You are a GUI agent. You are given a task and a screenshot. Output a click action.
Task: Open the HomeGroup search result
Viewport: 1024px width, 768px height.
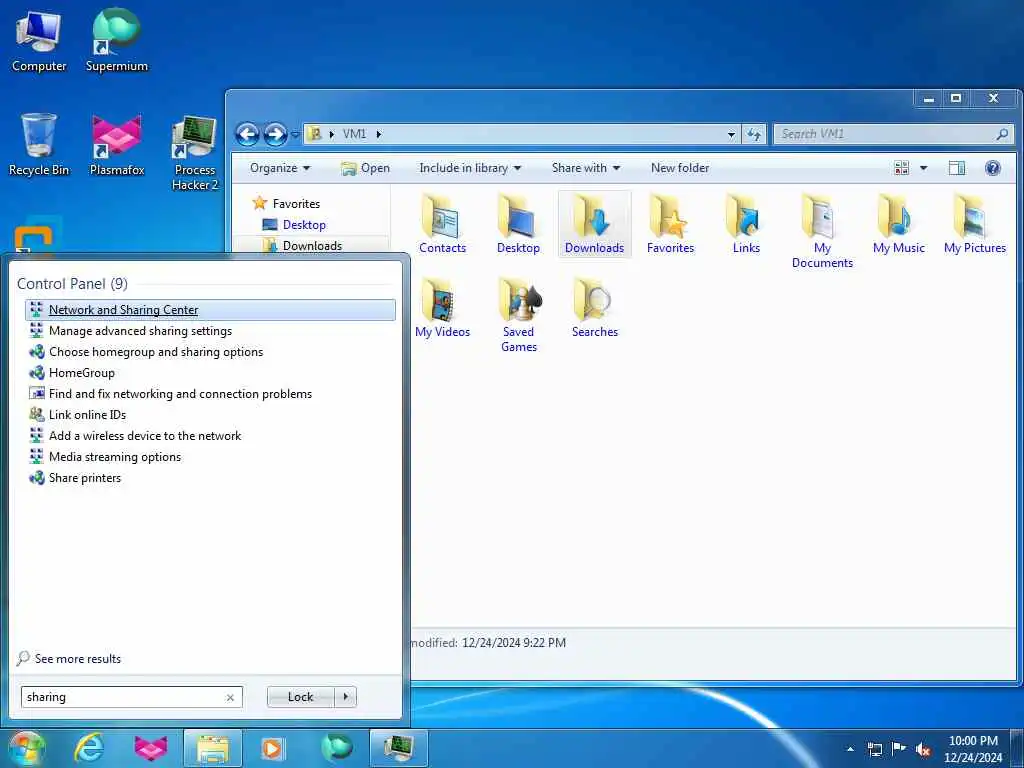pyautogui.click(x=210, y=372)
